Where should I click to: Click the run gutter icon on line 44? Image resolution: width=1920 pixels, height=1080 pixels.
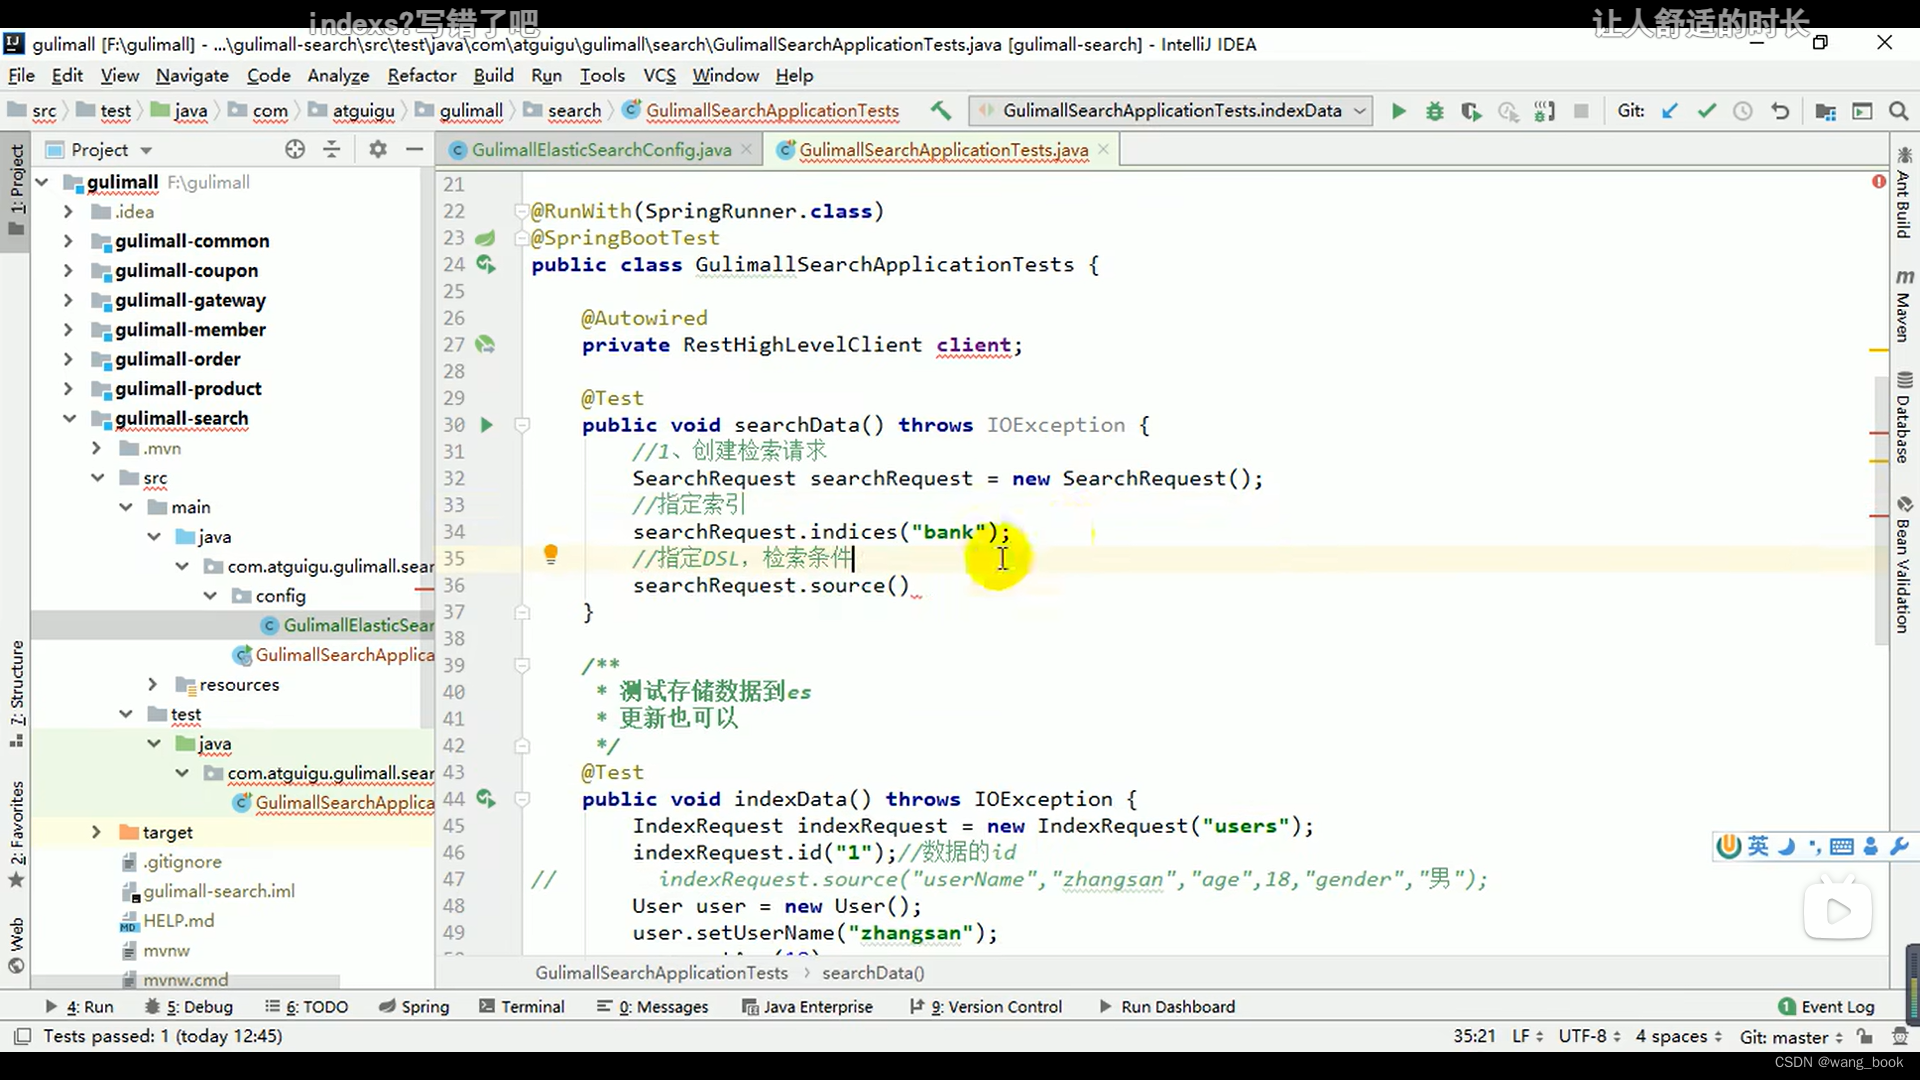point(486,798)
